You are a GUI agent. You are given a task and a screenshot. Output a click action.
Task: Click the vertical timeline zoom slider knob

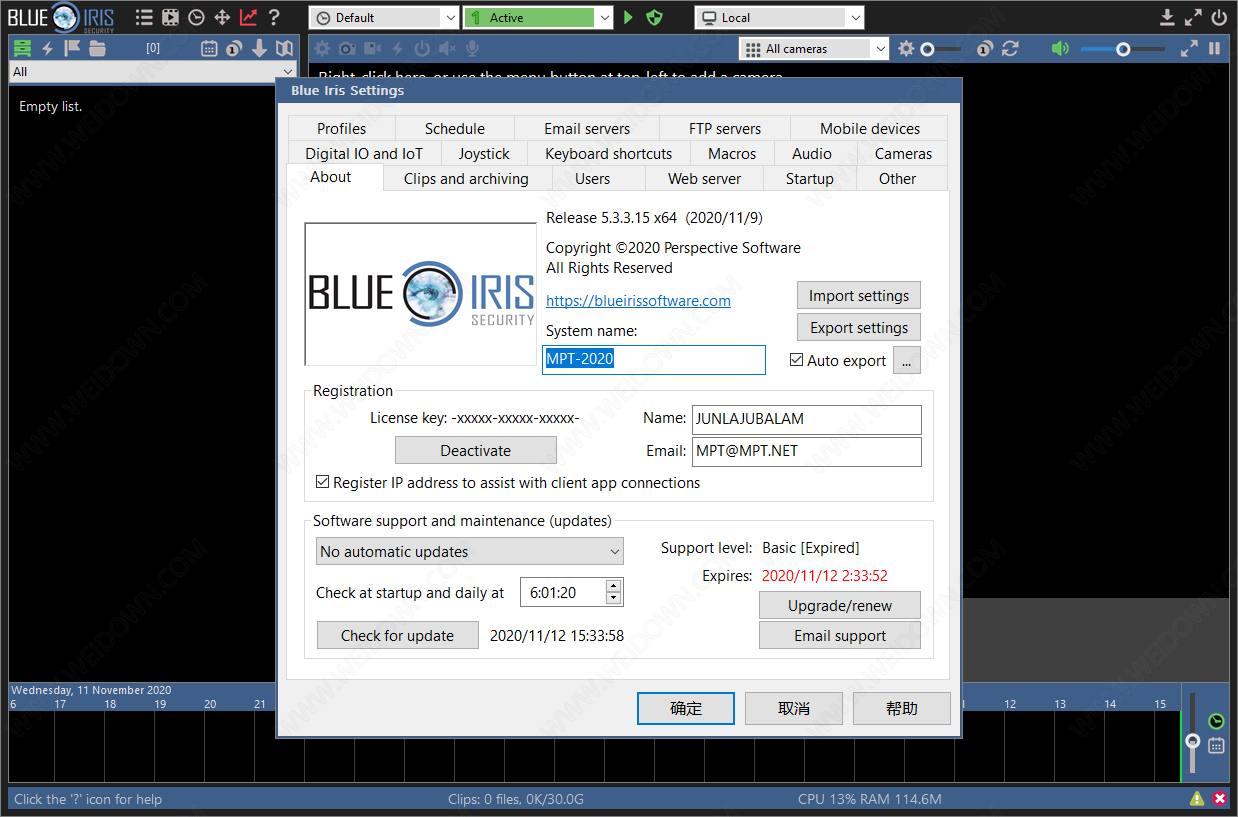[1192, 741]
